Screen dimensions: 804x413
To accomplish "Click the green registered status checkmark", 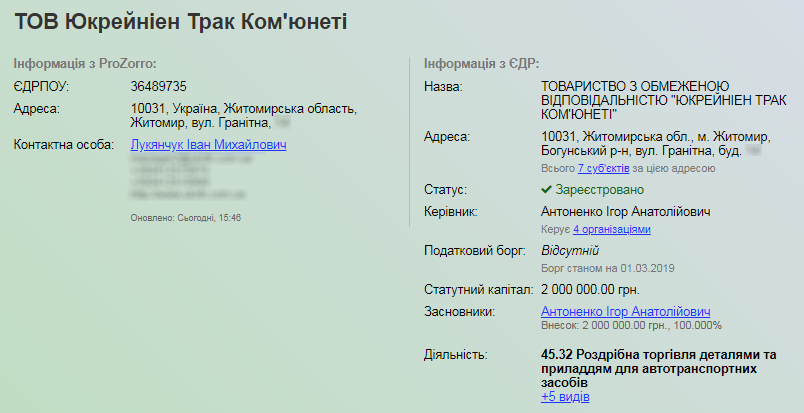I will tap(546, 189).
